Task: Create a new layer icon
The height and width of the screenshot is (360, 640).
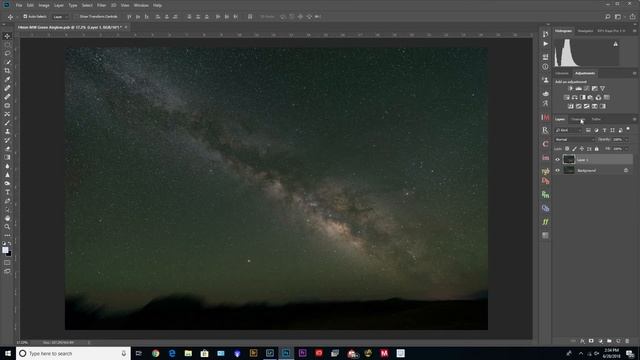Action: pos(618,341)
